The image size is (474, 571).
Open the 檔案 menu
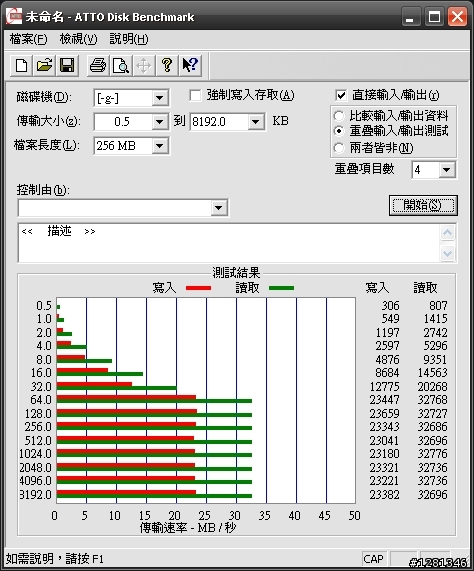click(28, 39)
